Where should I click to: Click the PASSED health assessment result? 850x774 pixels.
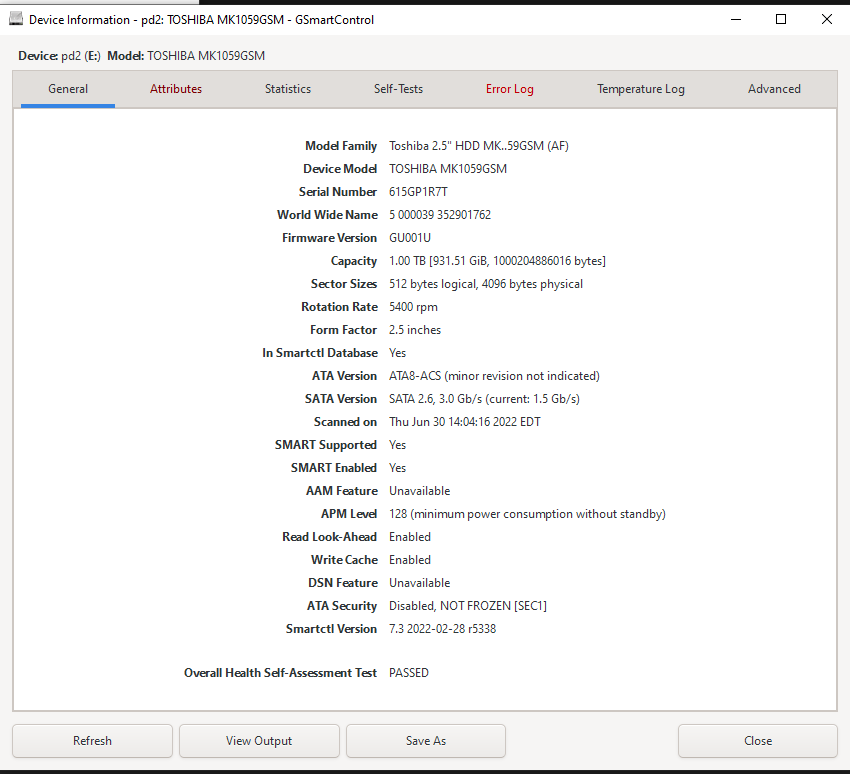click(408, 673)
